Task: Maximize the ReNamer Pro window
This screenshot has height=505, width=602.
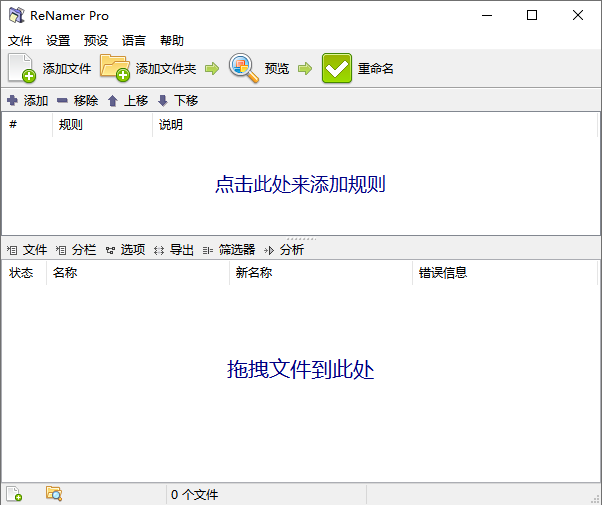Action: 532,15
